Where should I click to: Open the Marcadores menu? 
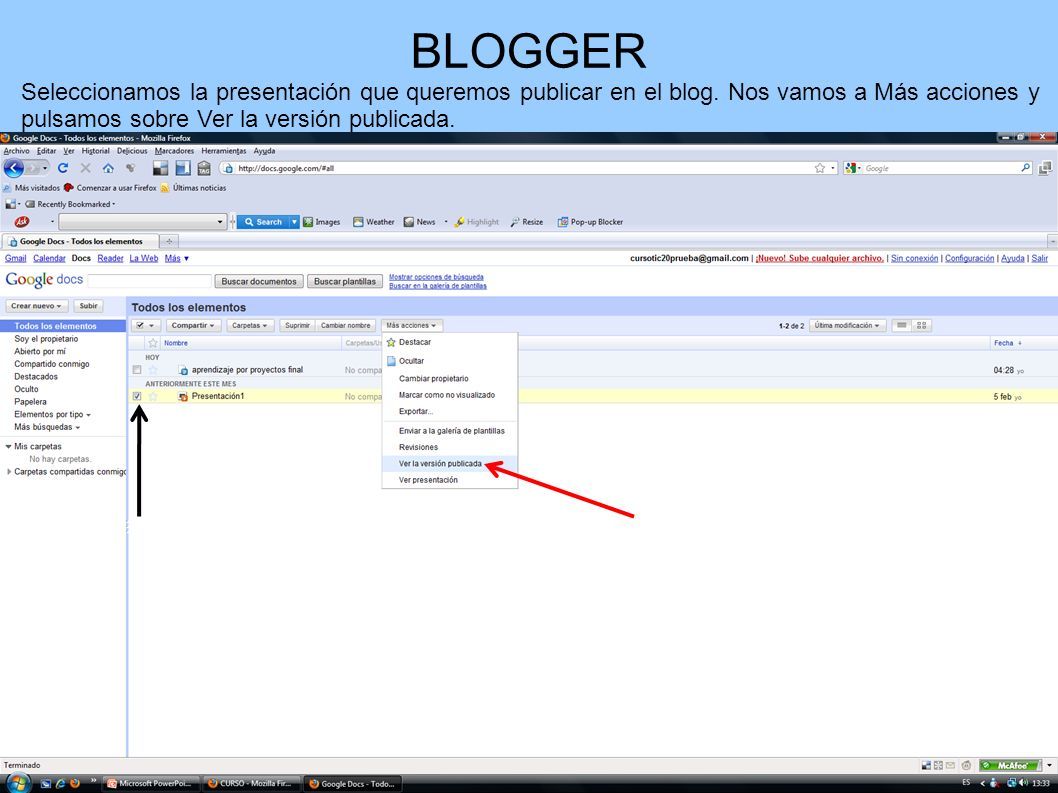coord(174,151)
